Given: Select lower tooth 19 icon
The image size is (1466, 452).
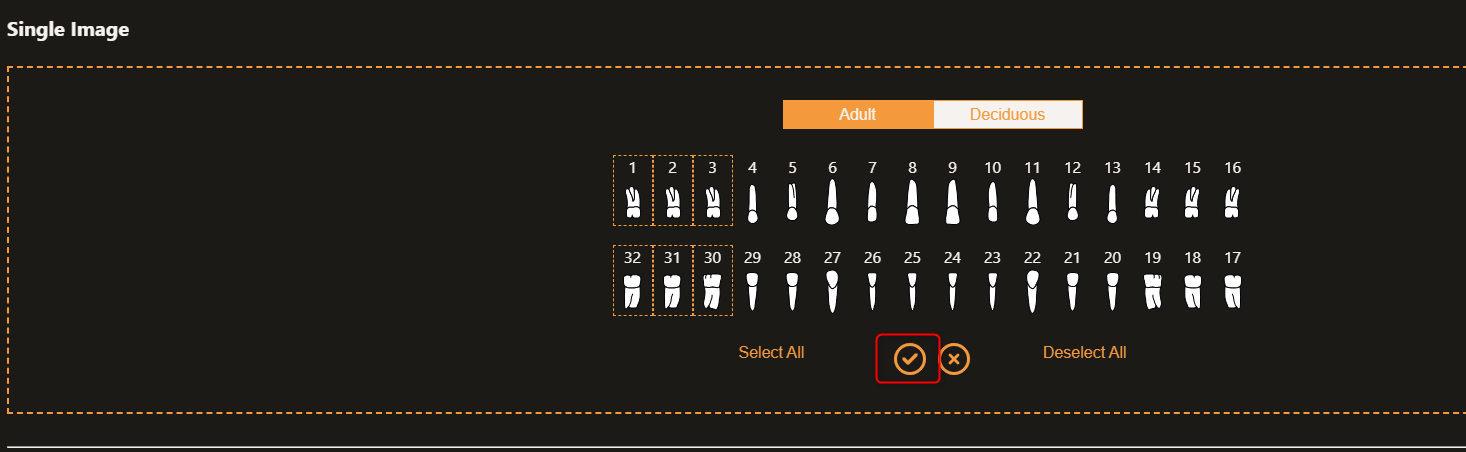Looking at the screenshot, I should (x=1152, y=291).
